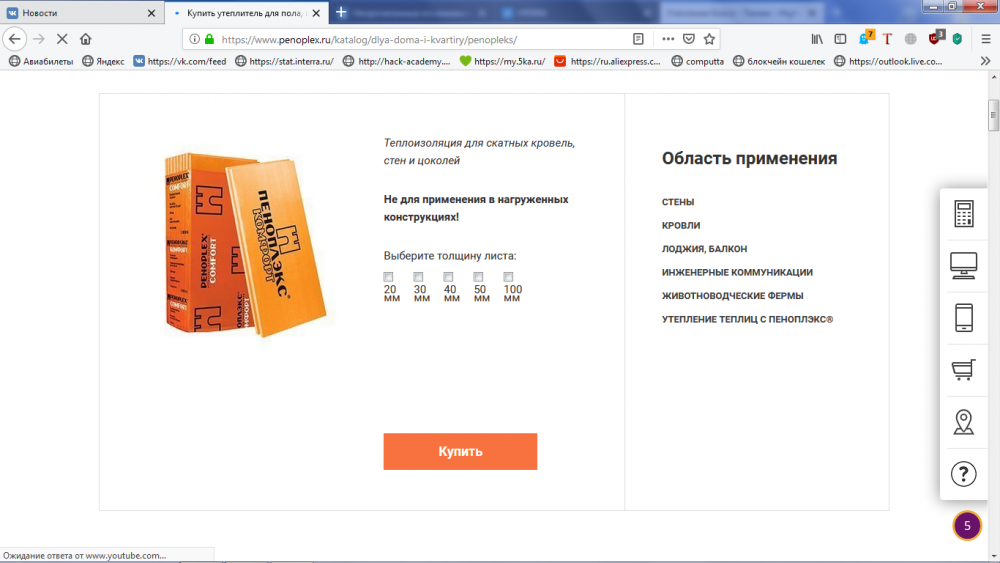Open the shopping cart sidebar icon
The image size is (1000, 563).
tap(964, 369)
